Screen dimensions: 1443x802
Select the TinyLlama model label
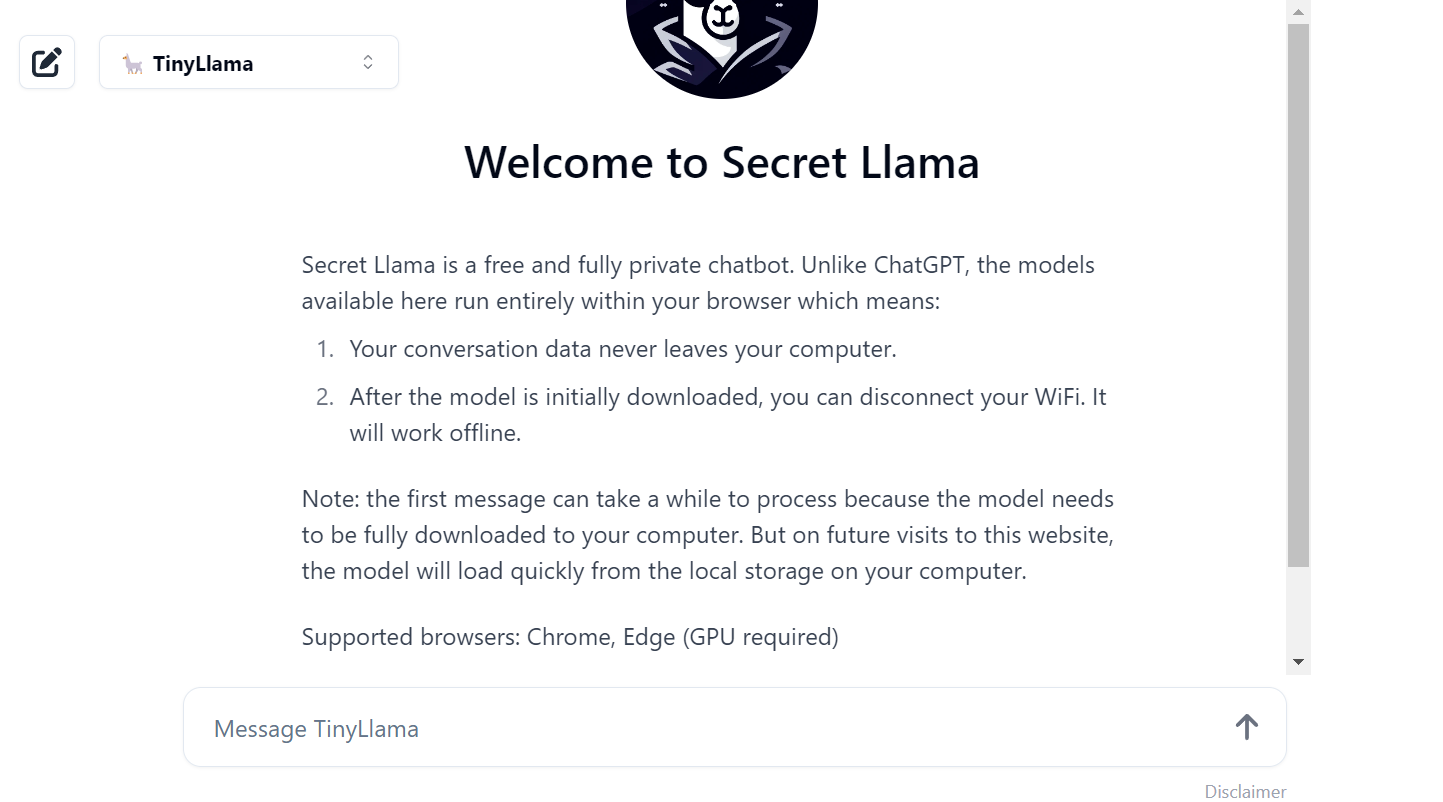[204, 63]
